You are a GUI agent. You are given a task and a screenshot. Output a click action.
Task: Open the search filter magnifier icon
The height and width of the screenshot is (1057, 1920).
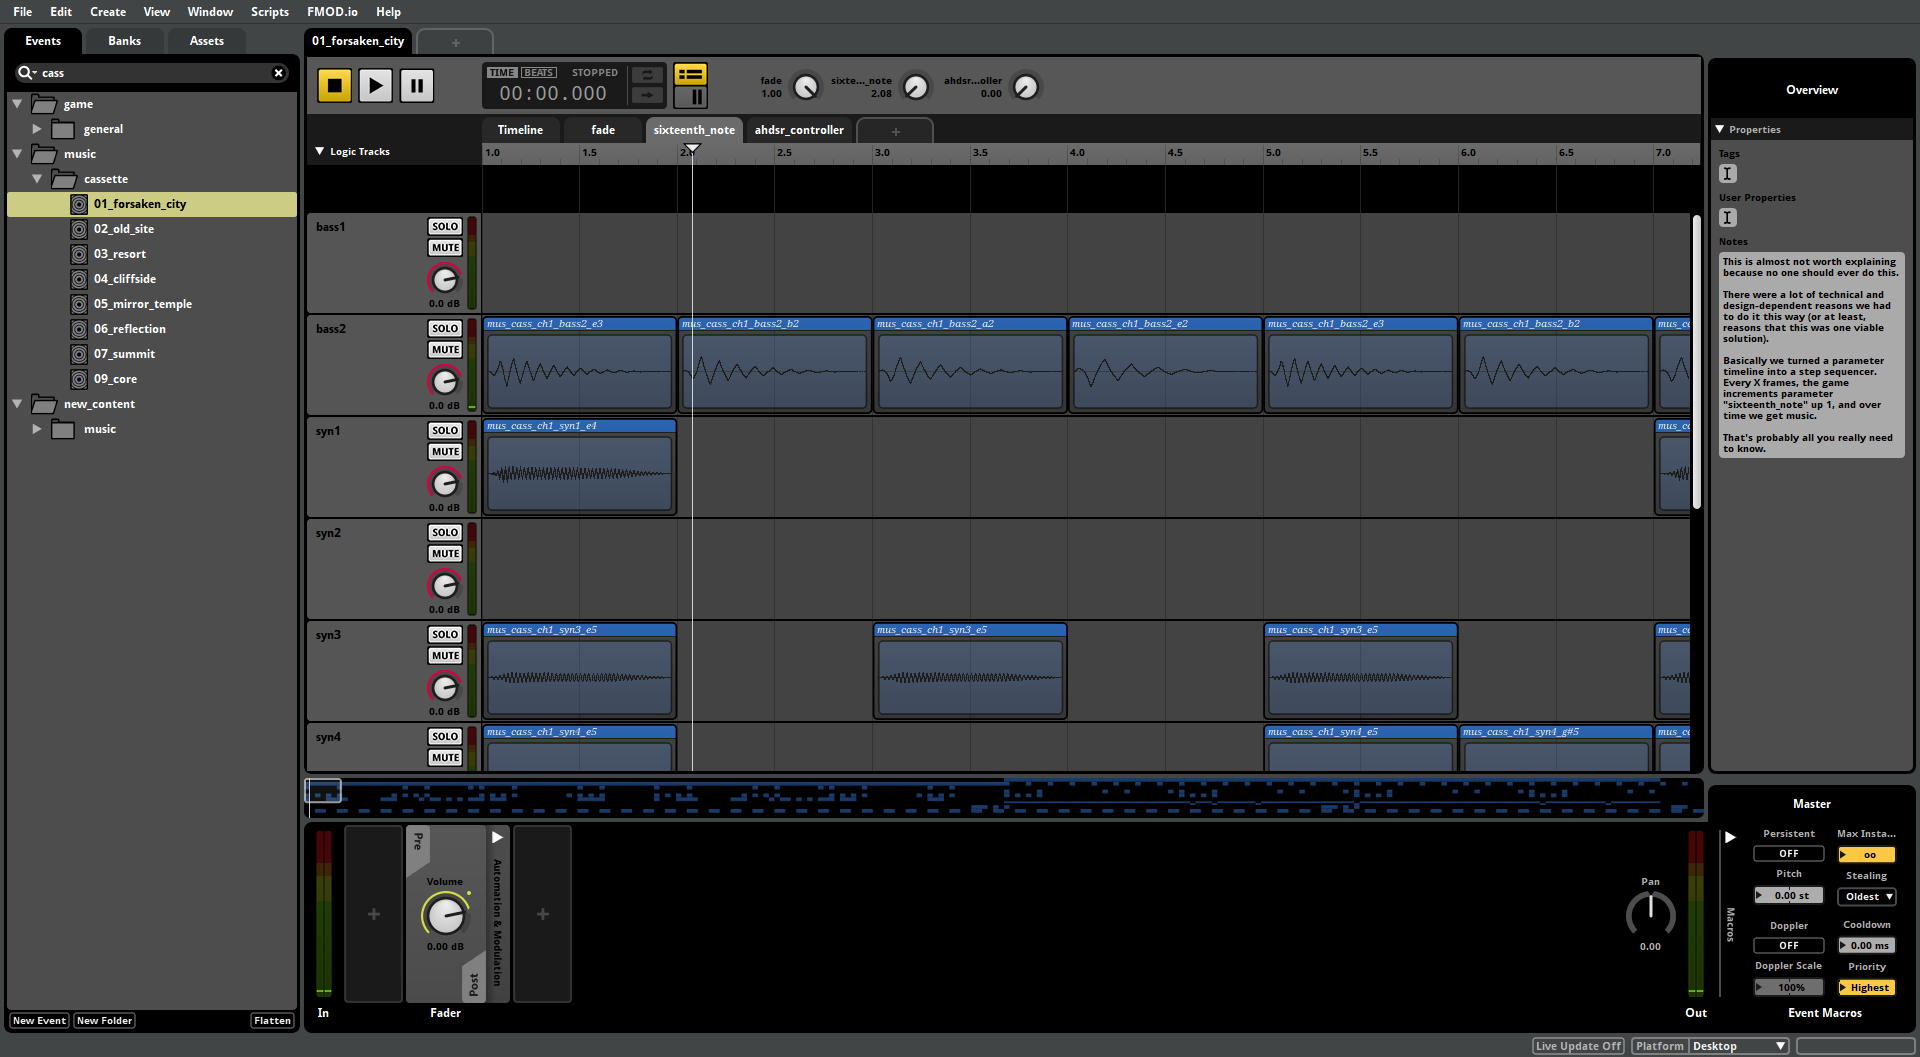coord(26,73)
